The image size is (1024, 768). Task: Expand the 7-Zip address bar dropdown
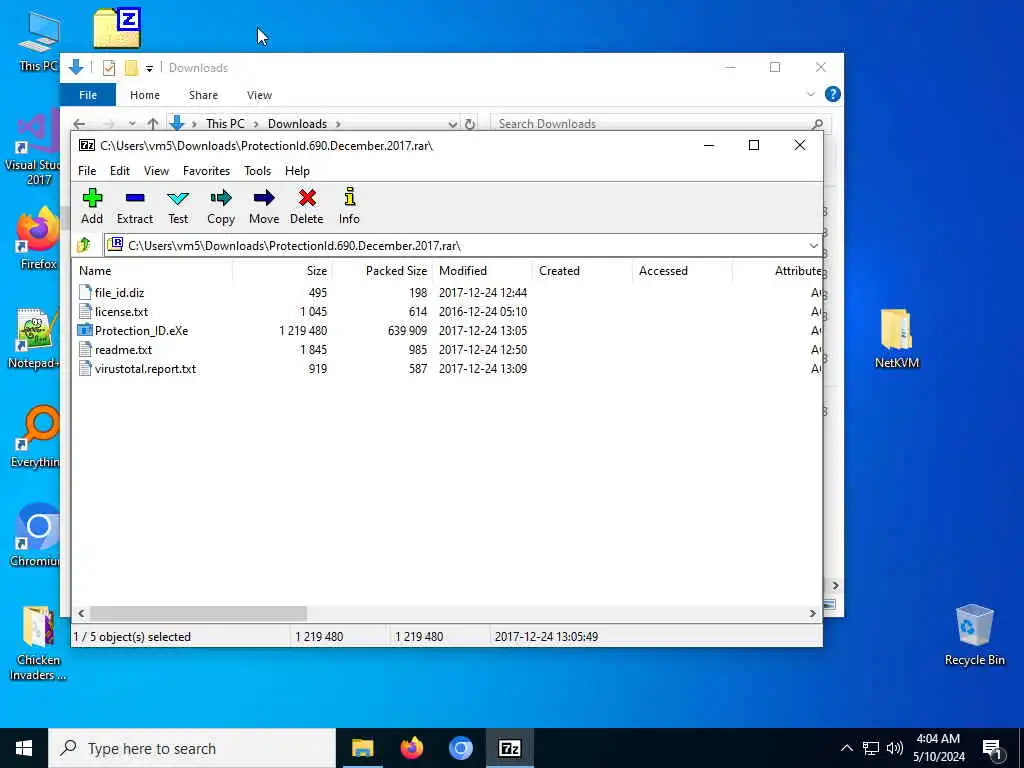click(813, 246)
